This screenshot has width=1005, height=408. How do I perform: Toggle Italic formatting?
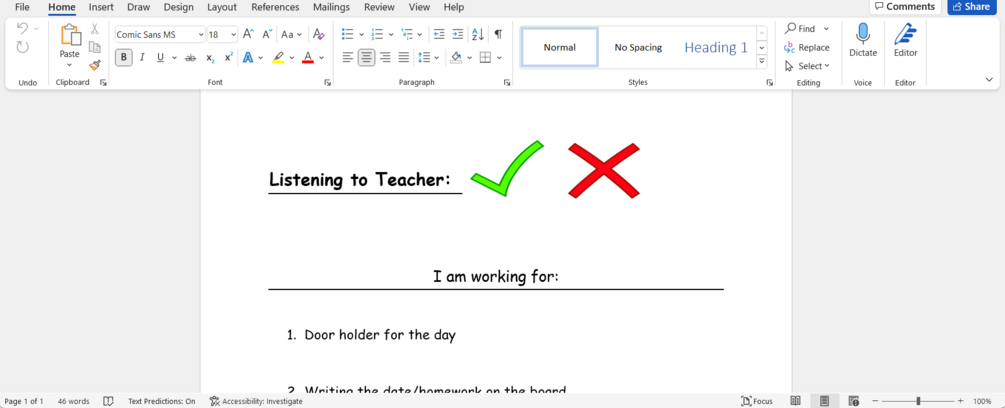[x=142, y=58]
